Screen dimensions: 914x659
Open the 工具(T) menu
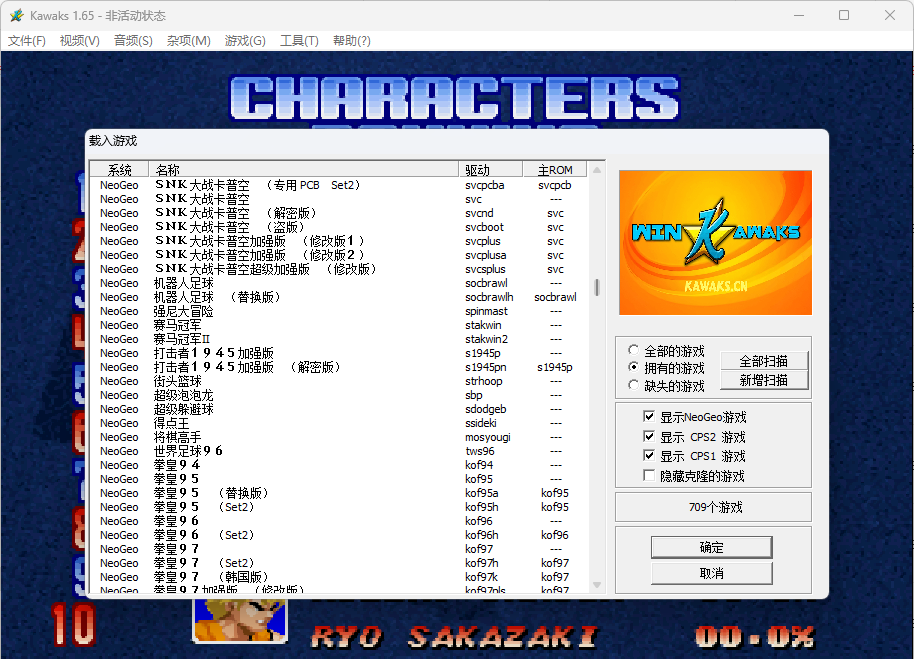click(x=299, y=41)
